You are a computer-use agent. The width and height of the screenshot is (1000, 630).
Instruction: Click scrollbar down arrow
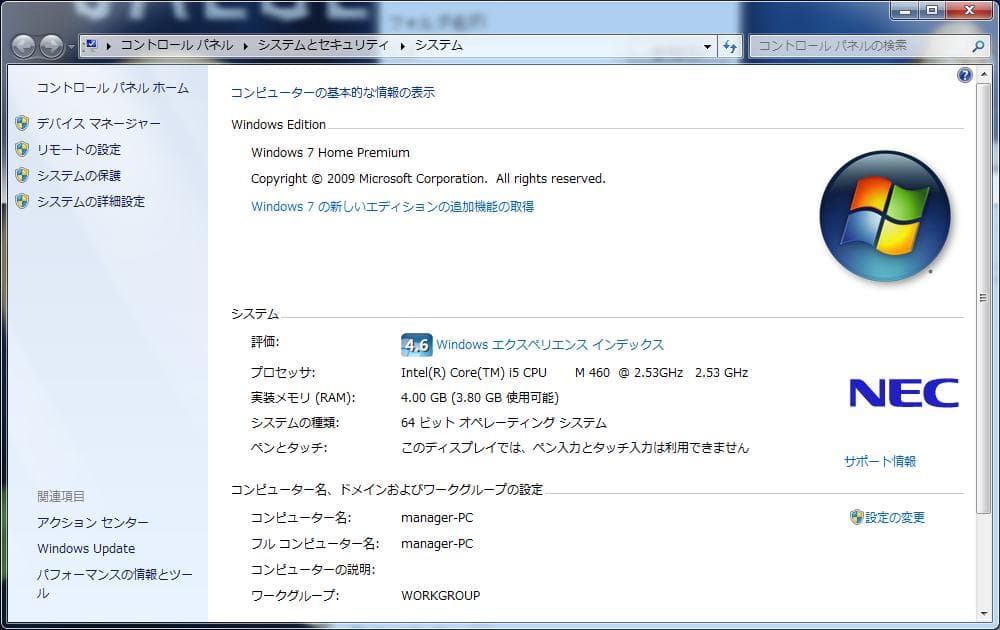pyautogui.click(x=983, y=613)
